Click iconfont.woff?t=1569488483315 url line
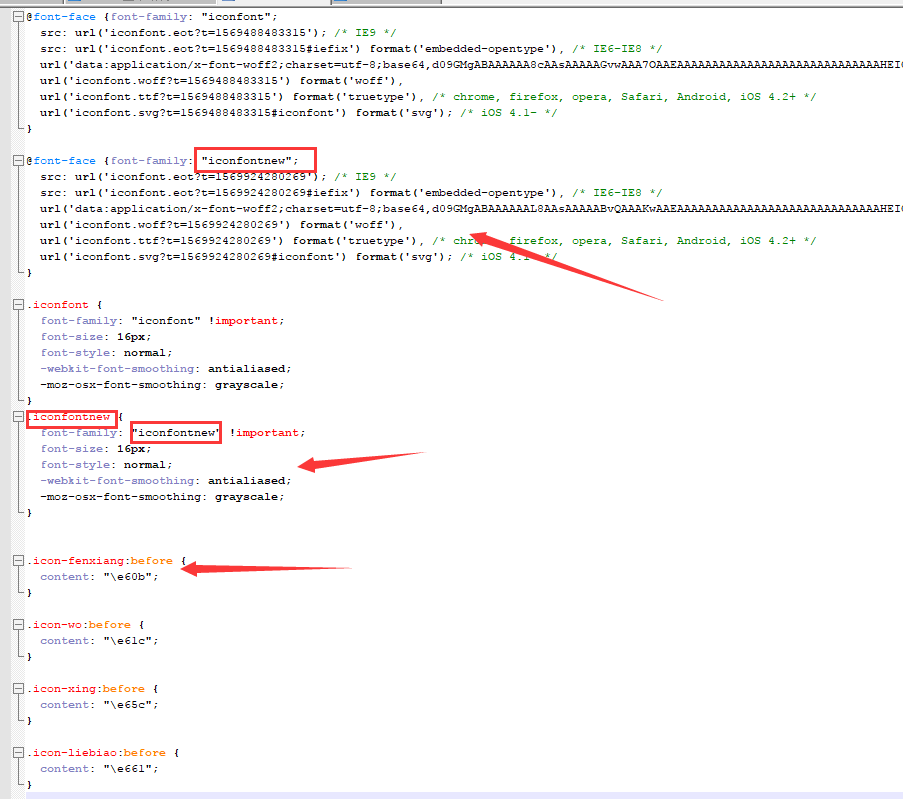 (222, 81)
